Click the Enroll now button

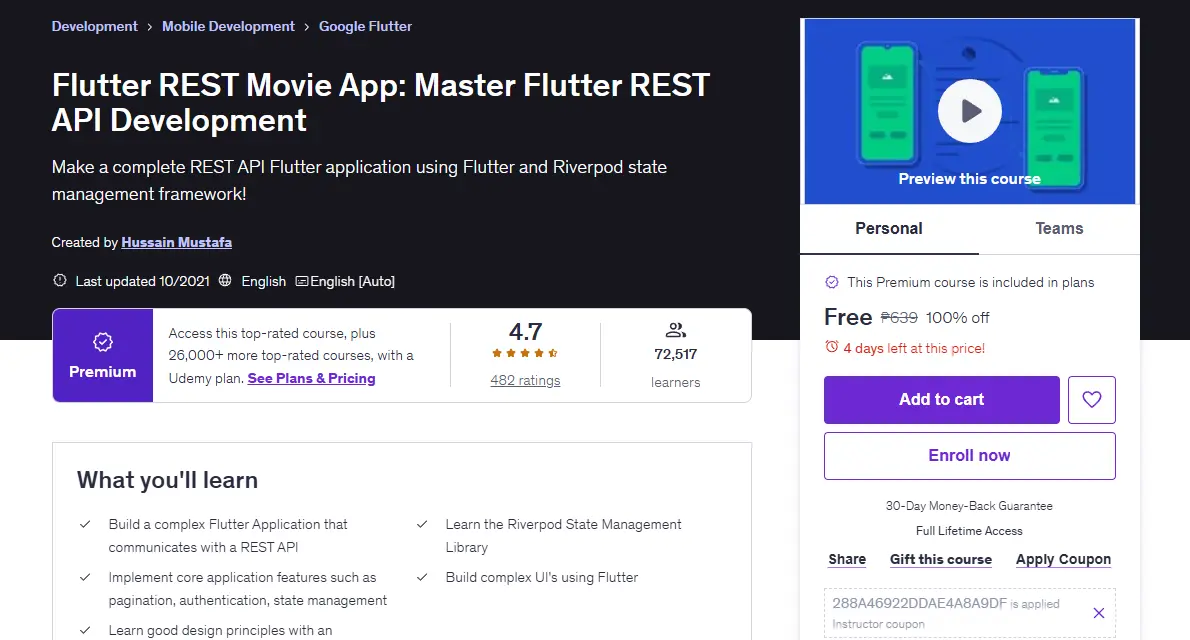[969, 456]
